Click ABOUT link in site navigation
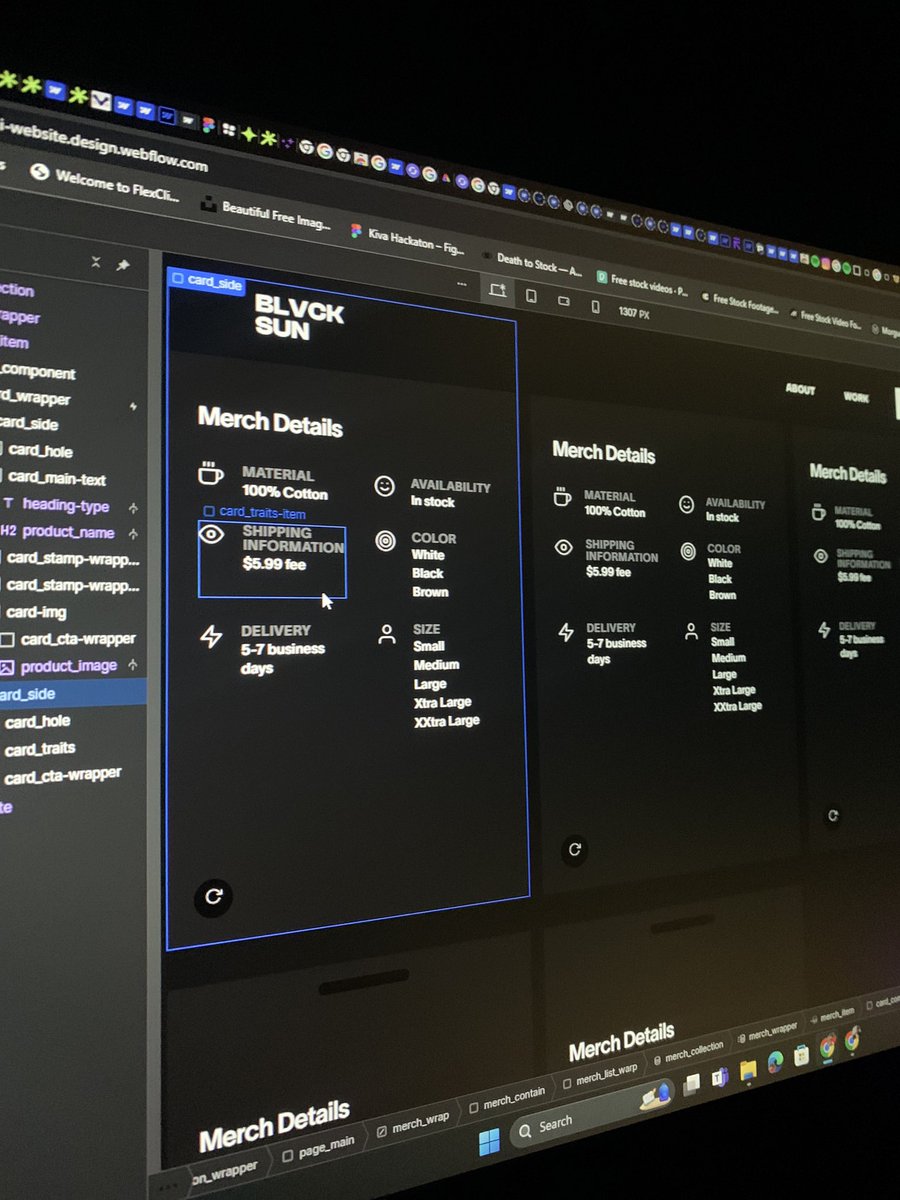900x1200 pixels. pyautogui.click(x=800, y=390)
